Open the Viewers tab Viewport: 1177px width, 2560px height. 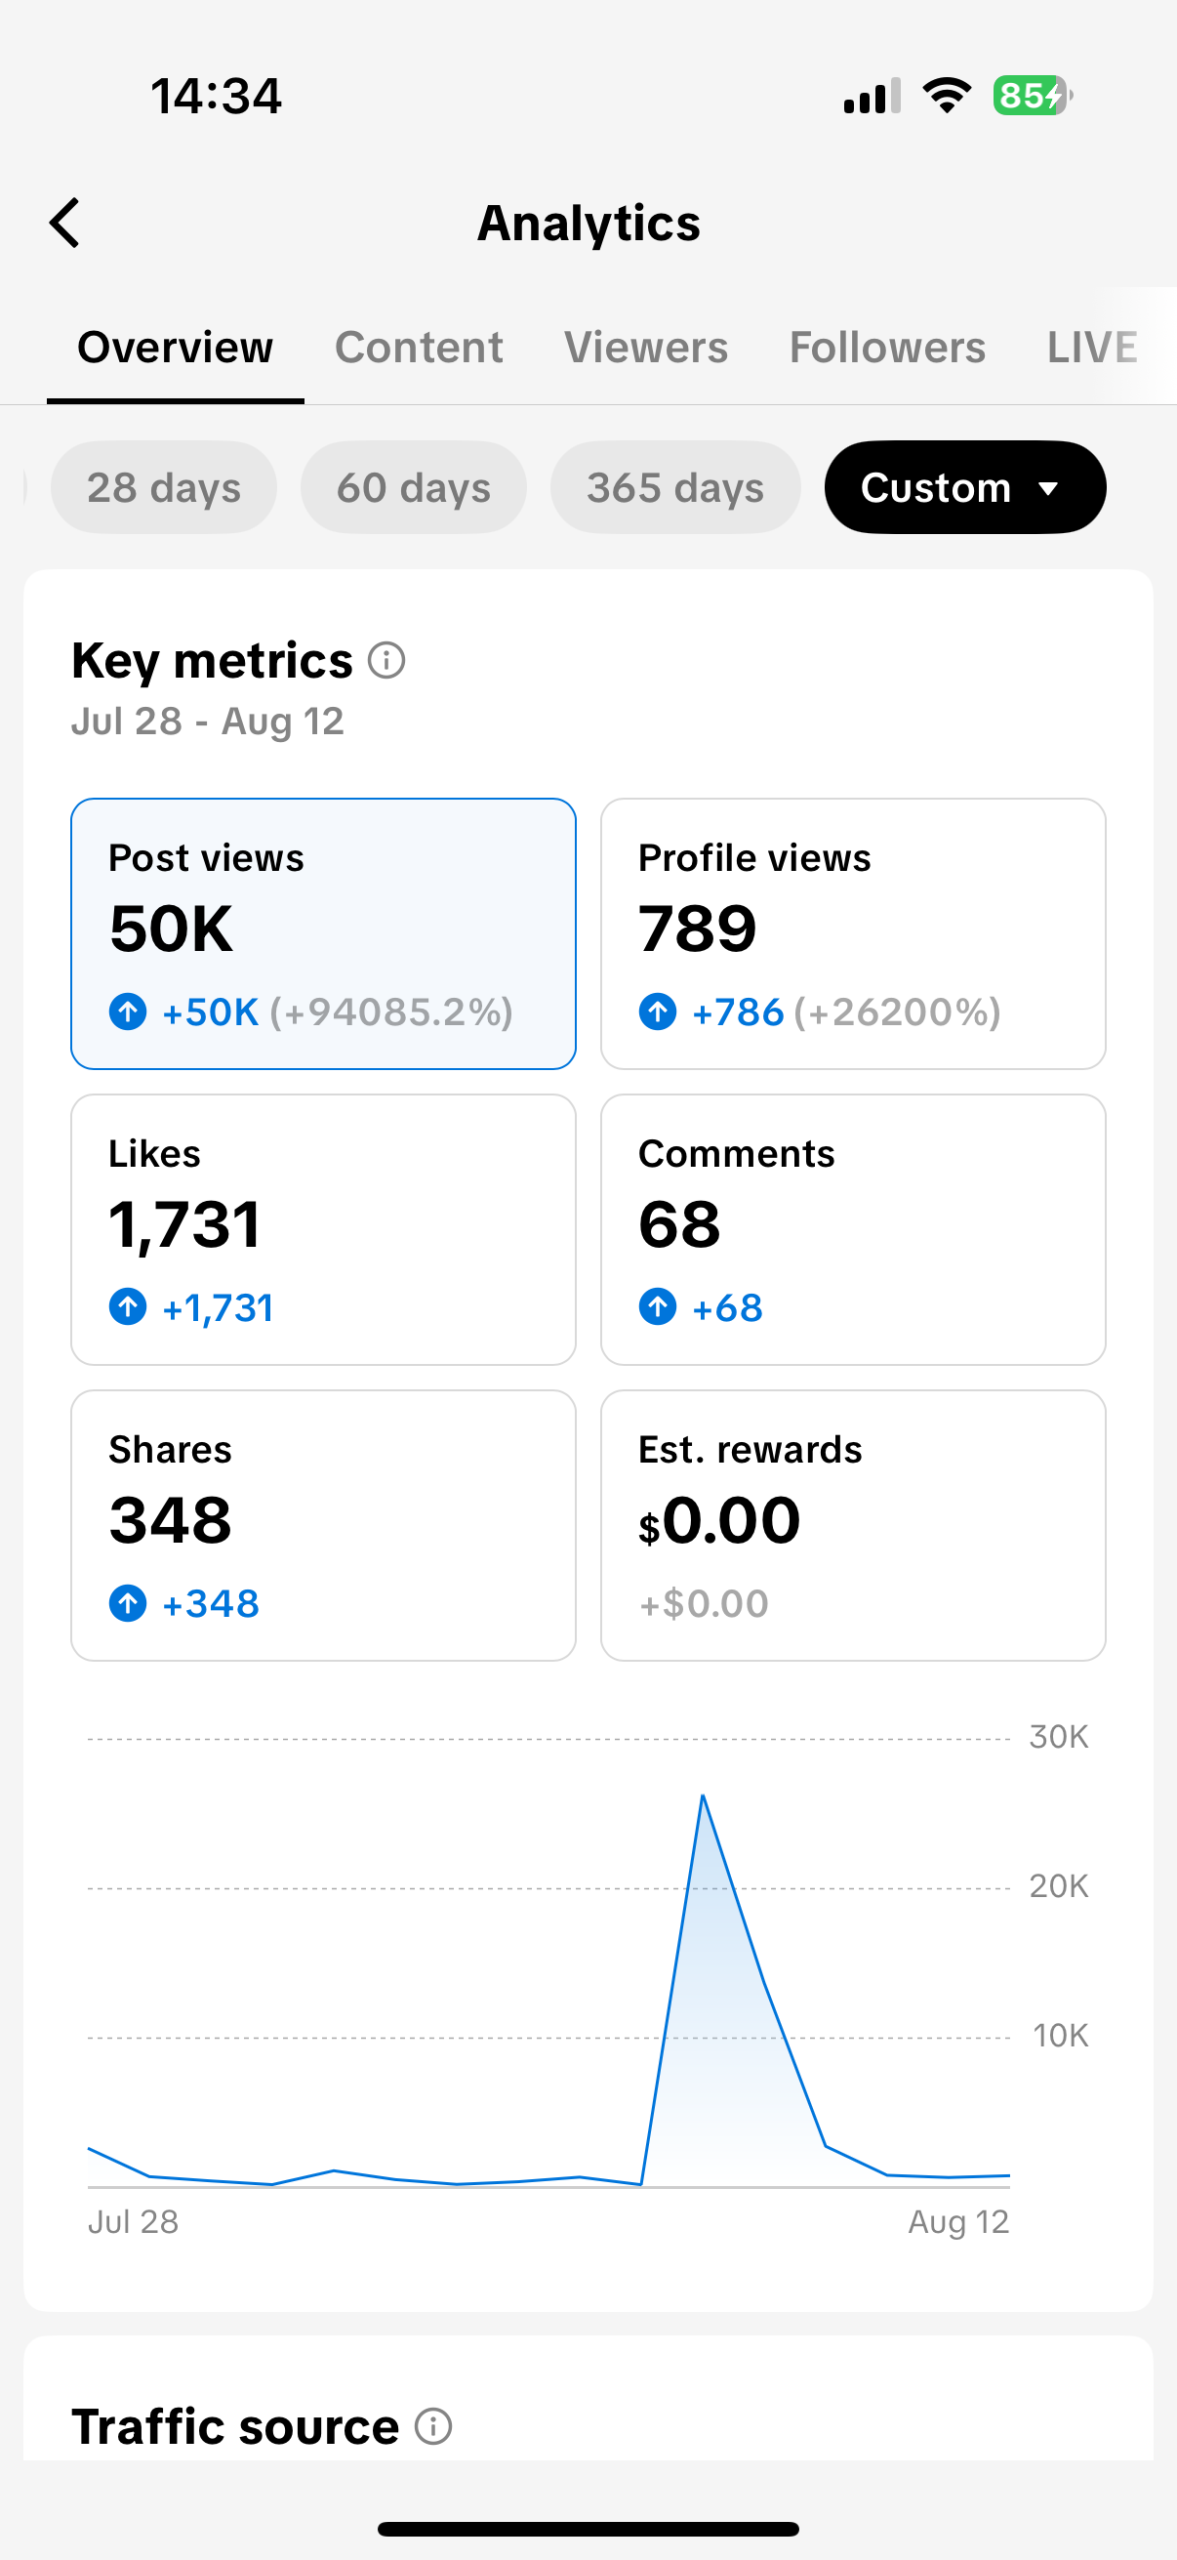tap(646, 347)
